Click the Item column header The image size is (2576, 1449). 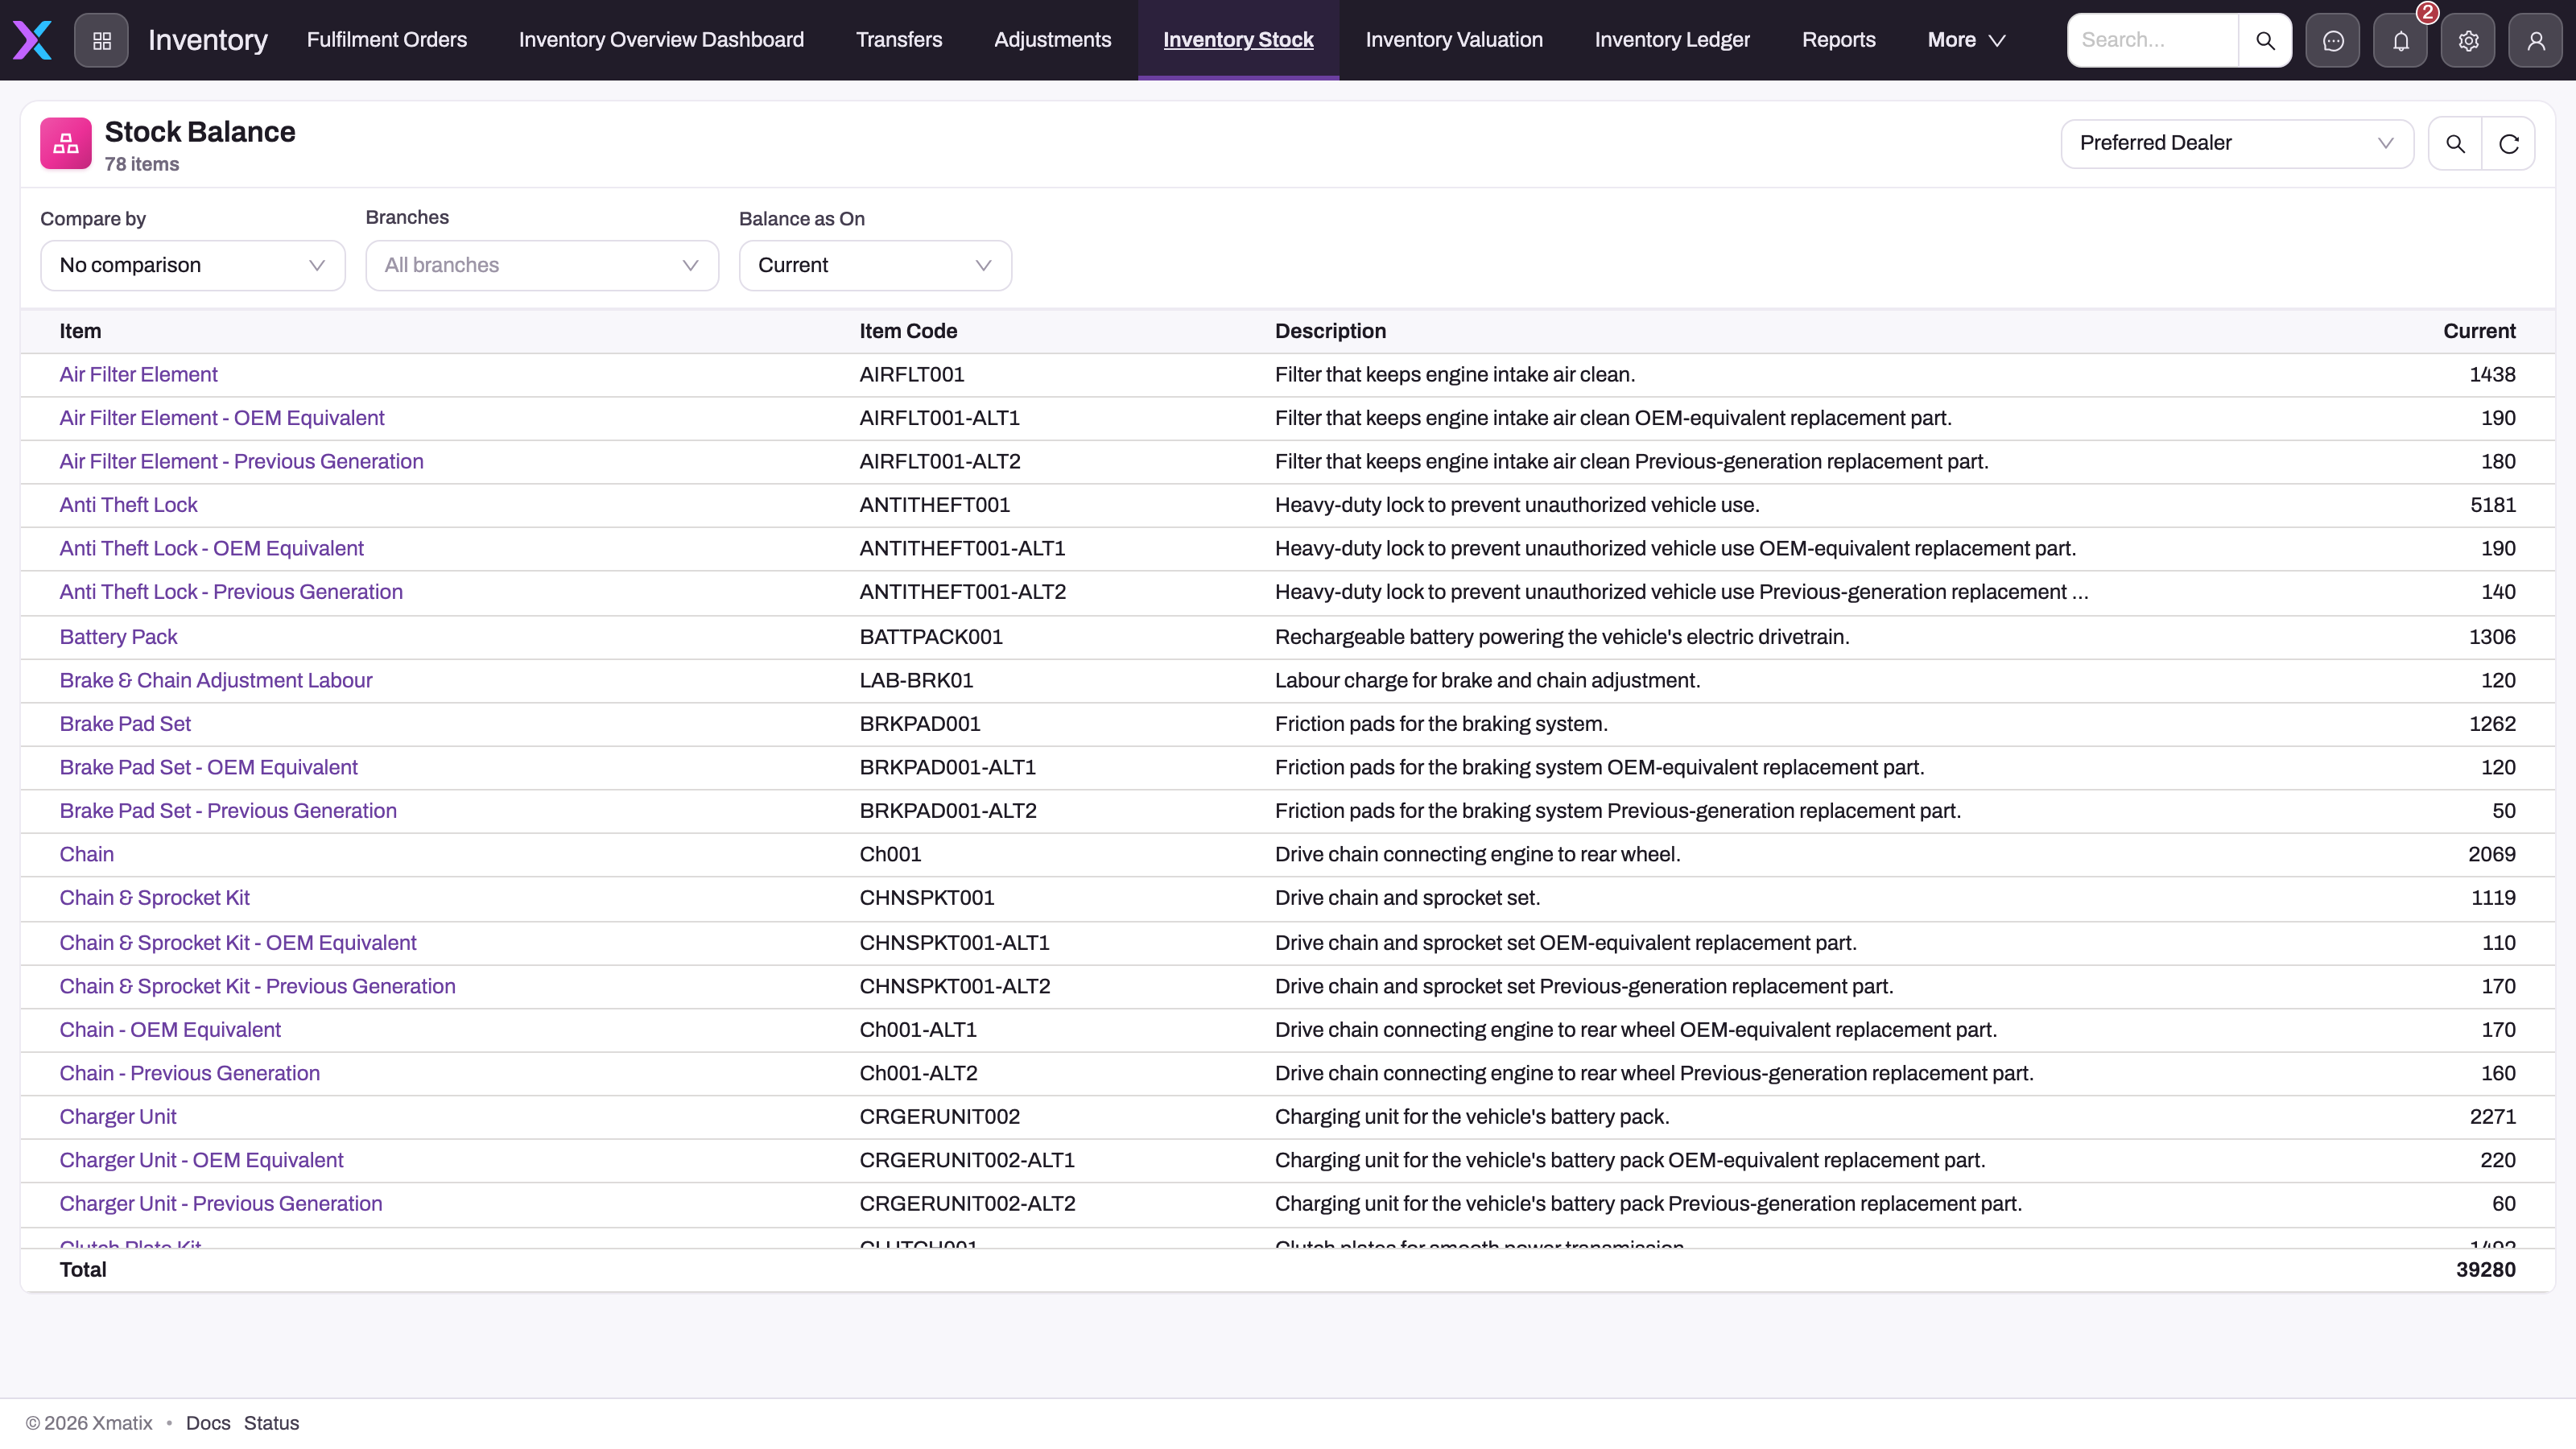(80, 331)
